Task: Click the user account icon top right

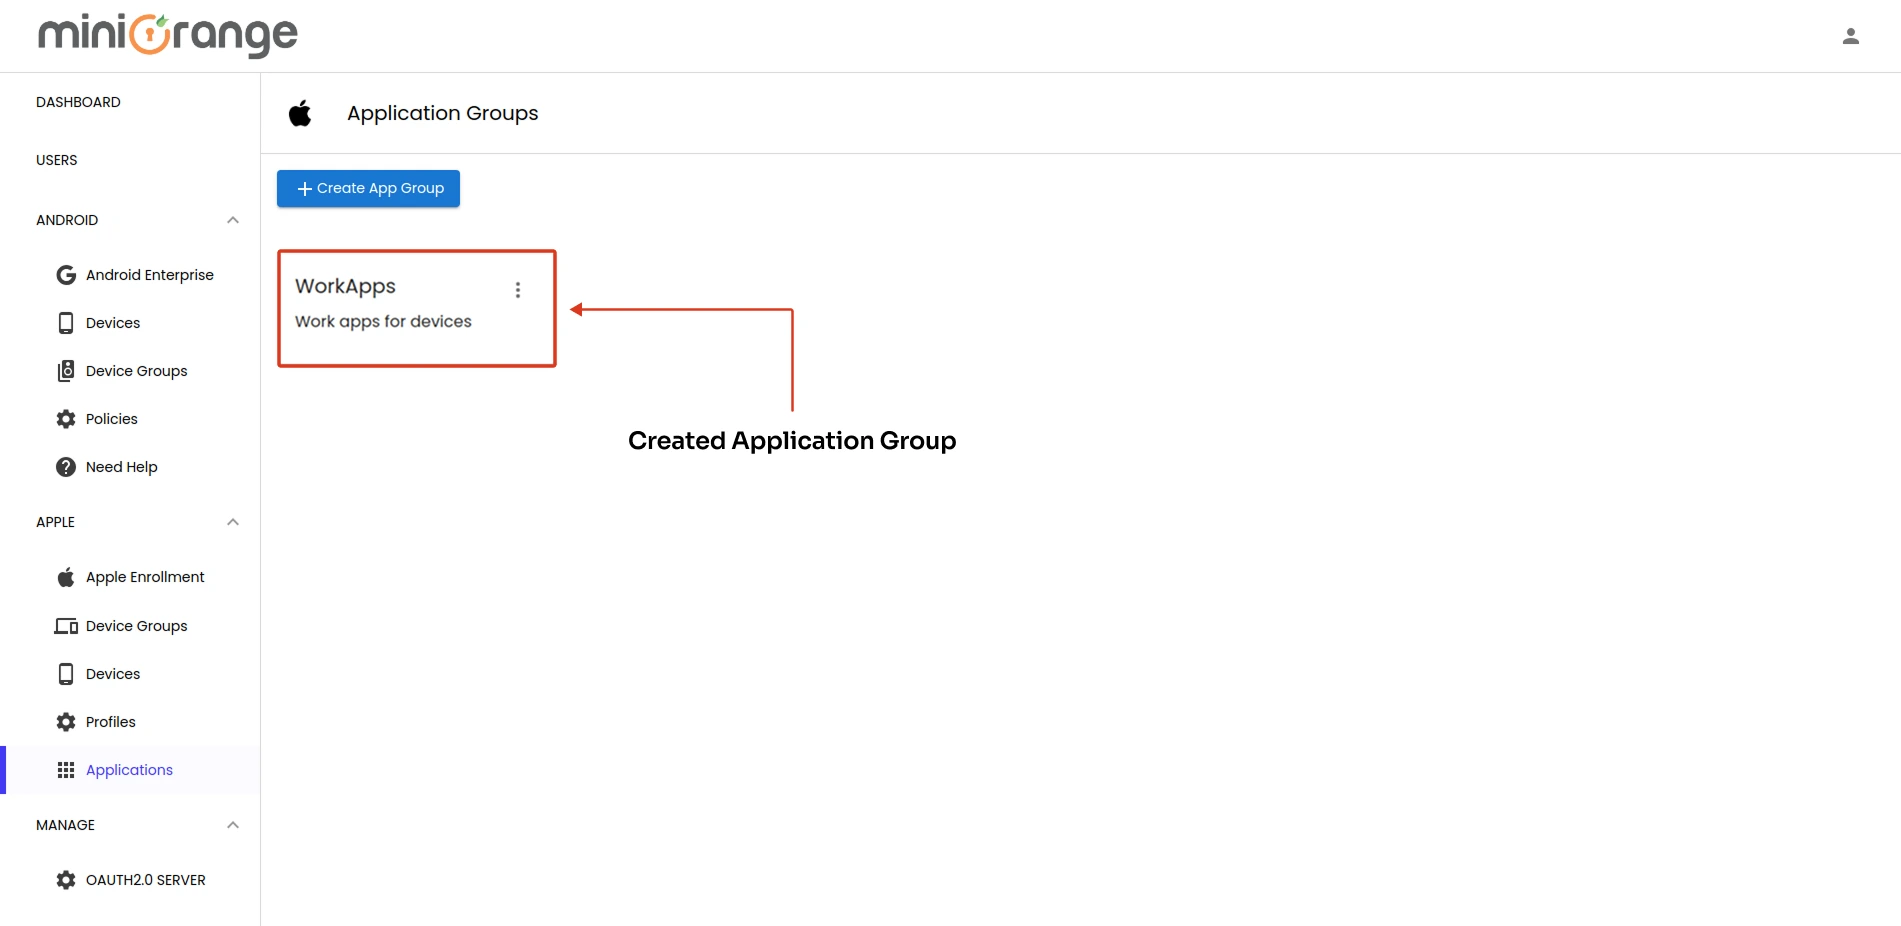Action: click(1851, 36)
